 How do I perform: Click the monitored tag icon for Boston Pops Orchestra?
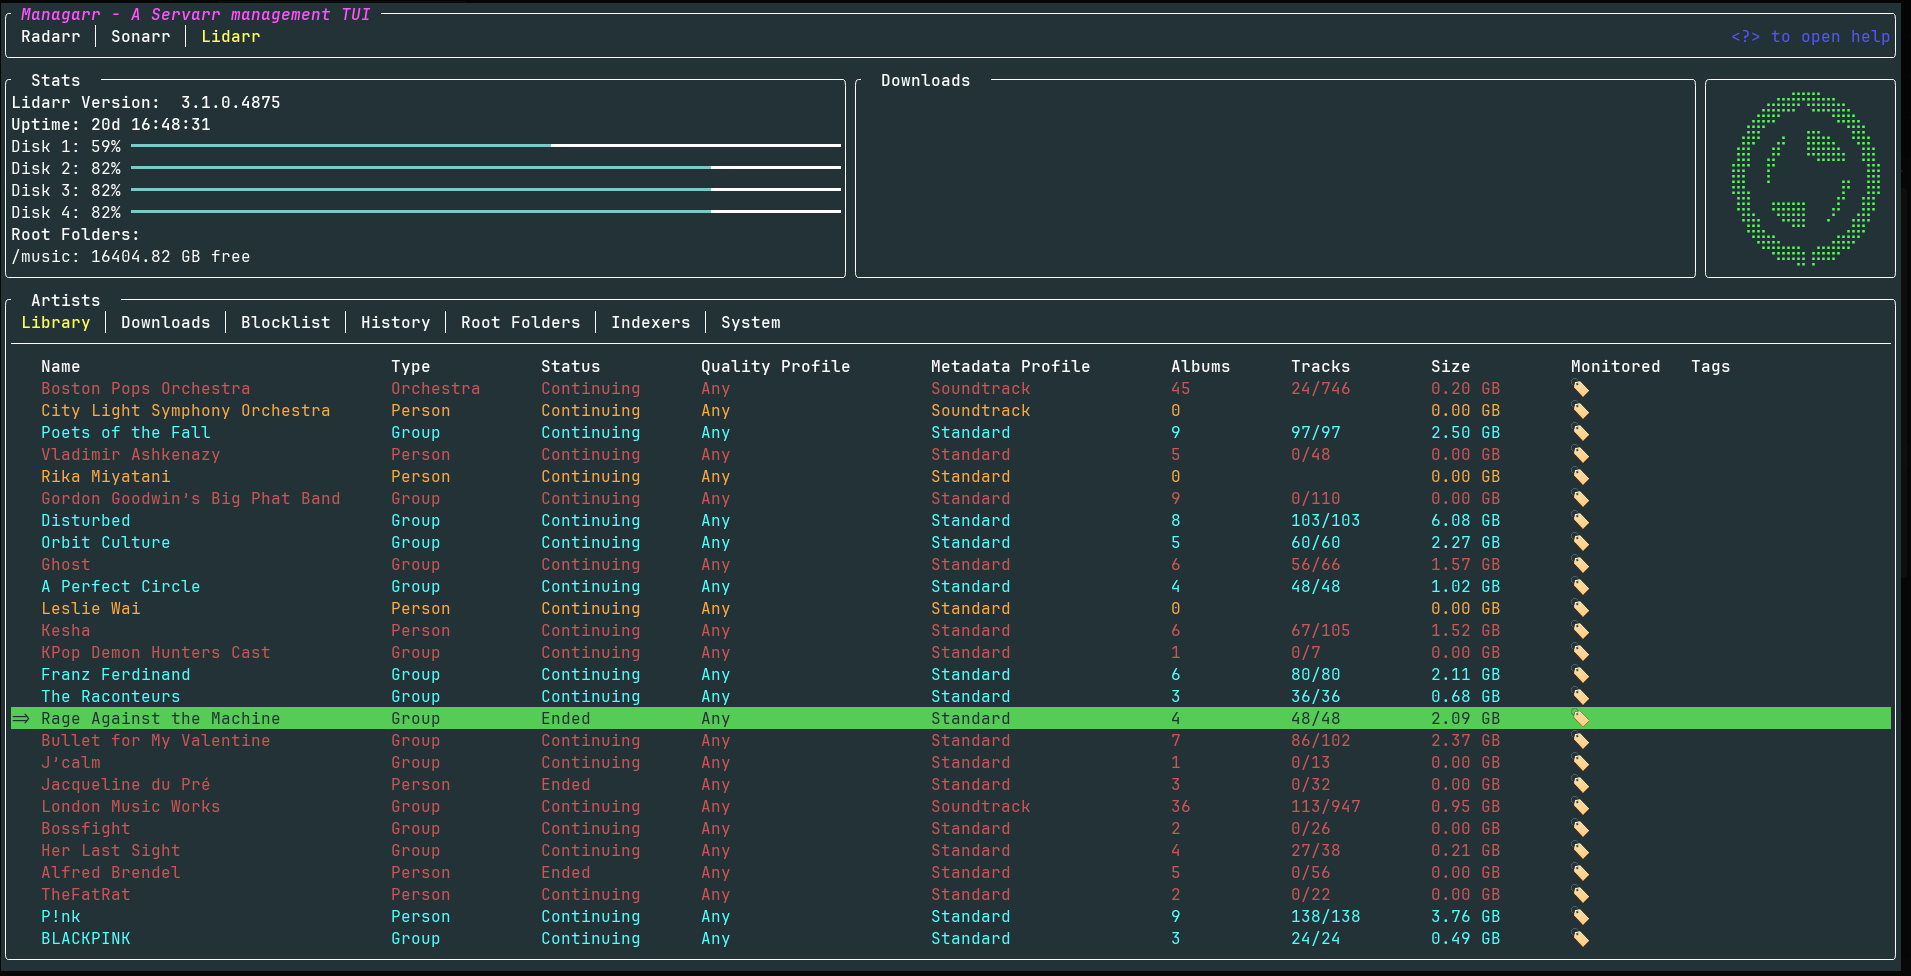point(1580,389)
